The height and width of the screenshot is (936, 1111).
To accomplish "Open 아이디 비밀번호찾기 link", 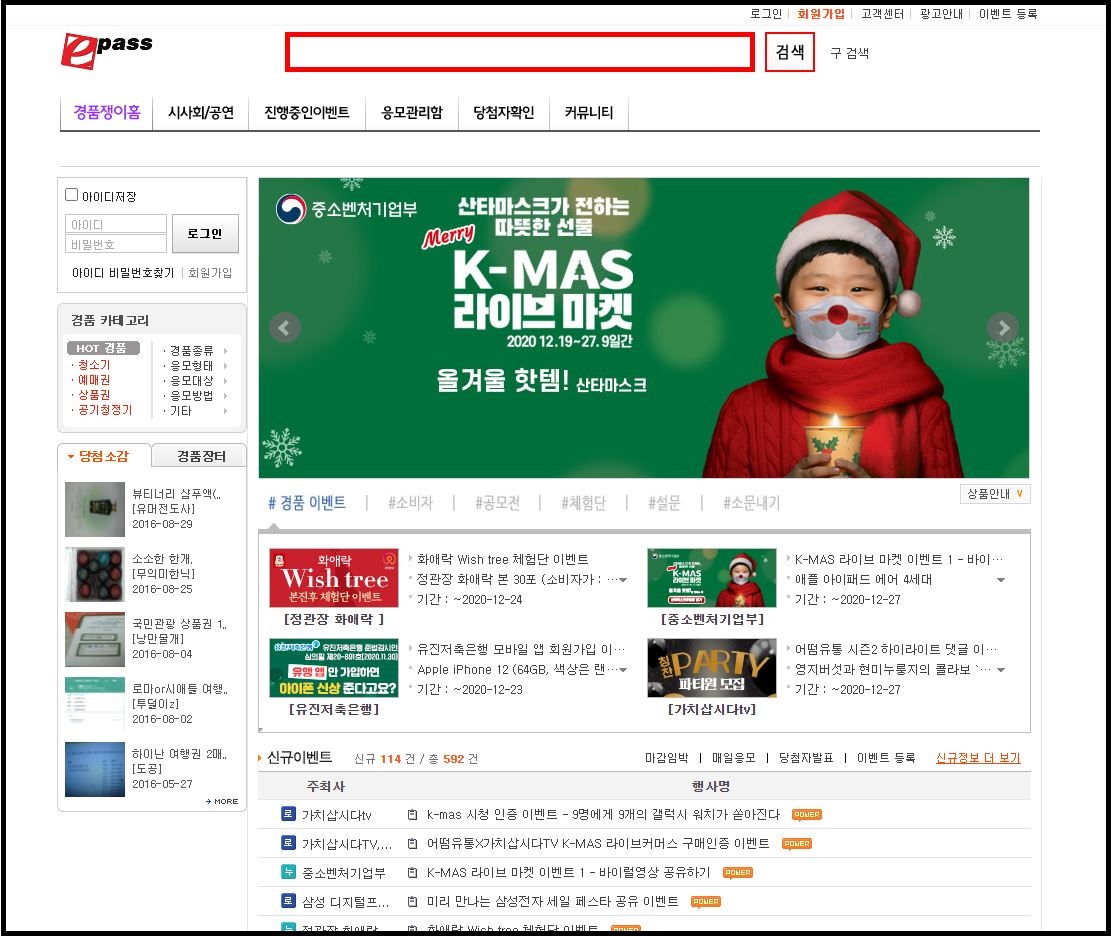I will 123,273.
